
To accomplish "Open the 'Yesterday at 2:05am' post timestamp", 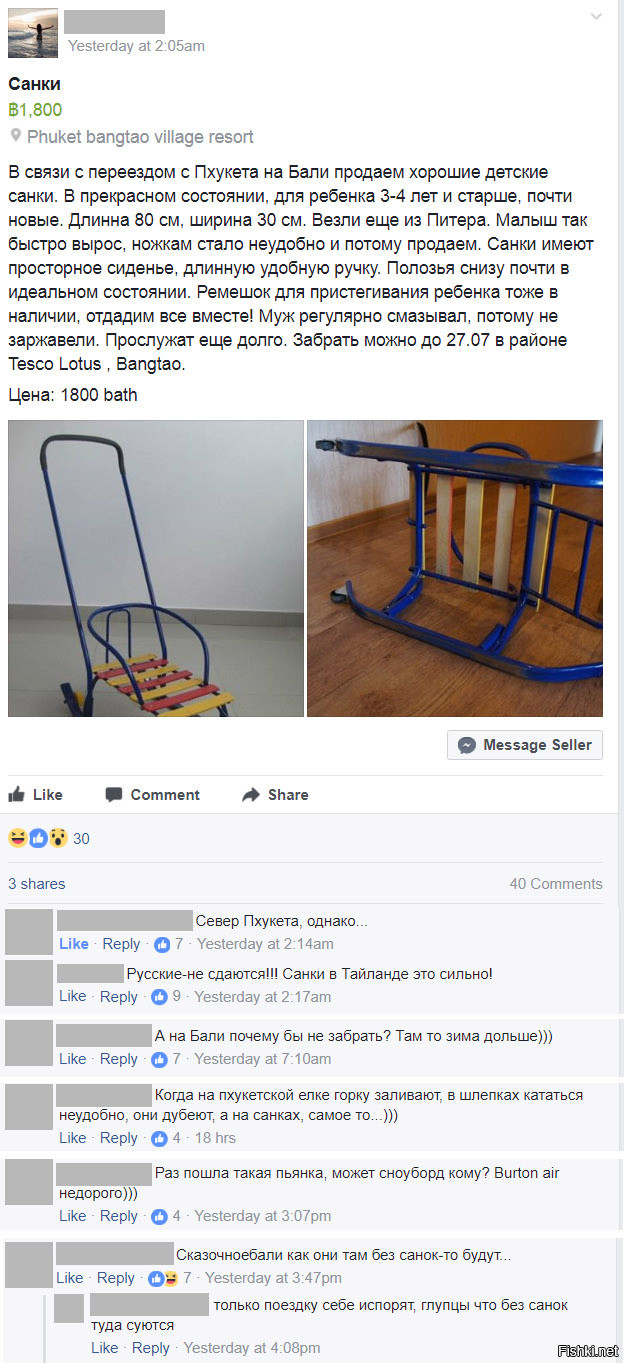I will pos(136,46).
